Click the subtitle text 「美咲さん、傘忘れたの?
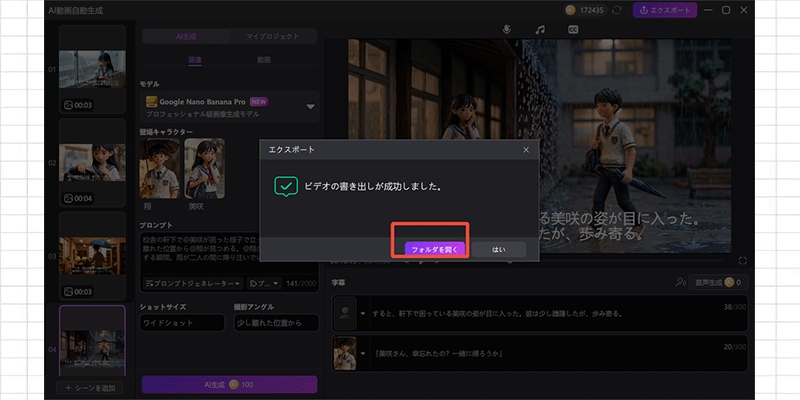Viewport: 800px width, 400px height. tap(438, 354)
